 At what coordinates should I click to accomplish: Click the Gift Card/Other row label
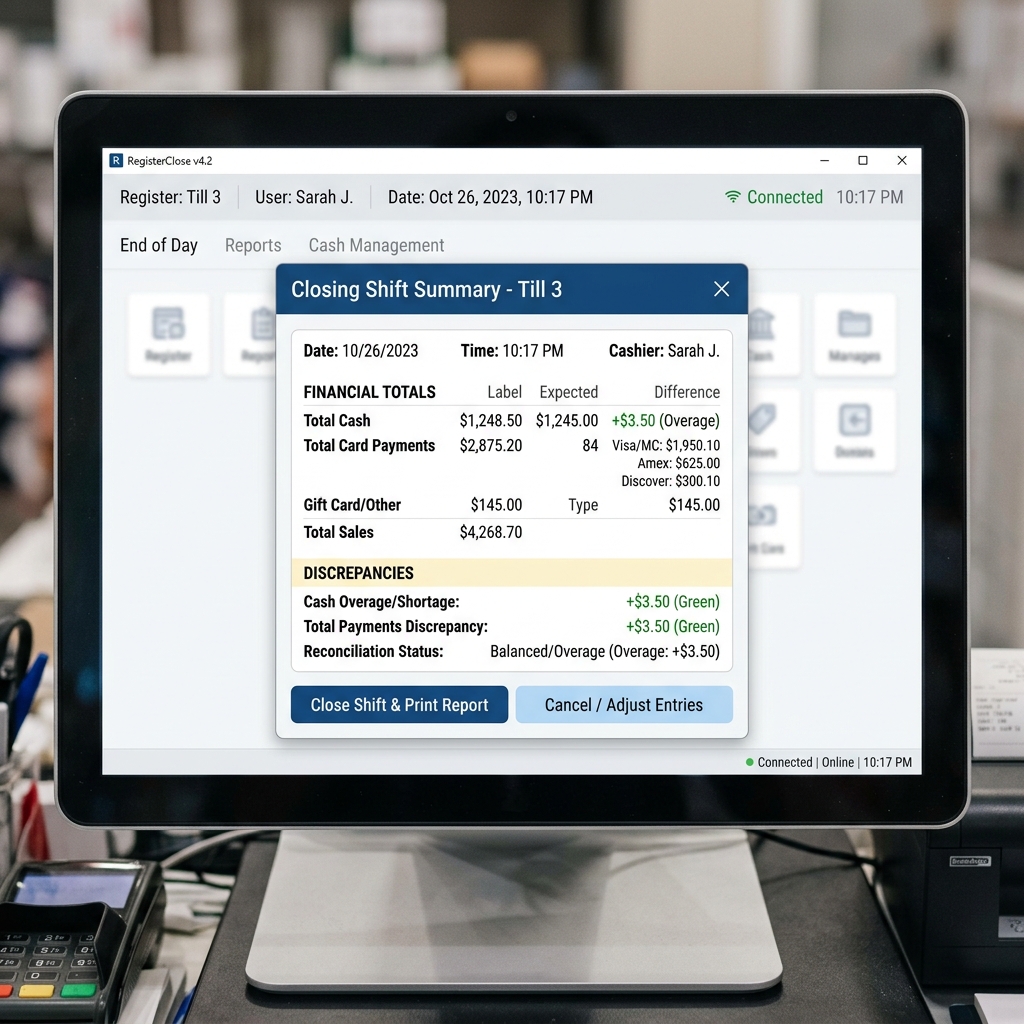(352, 505)
